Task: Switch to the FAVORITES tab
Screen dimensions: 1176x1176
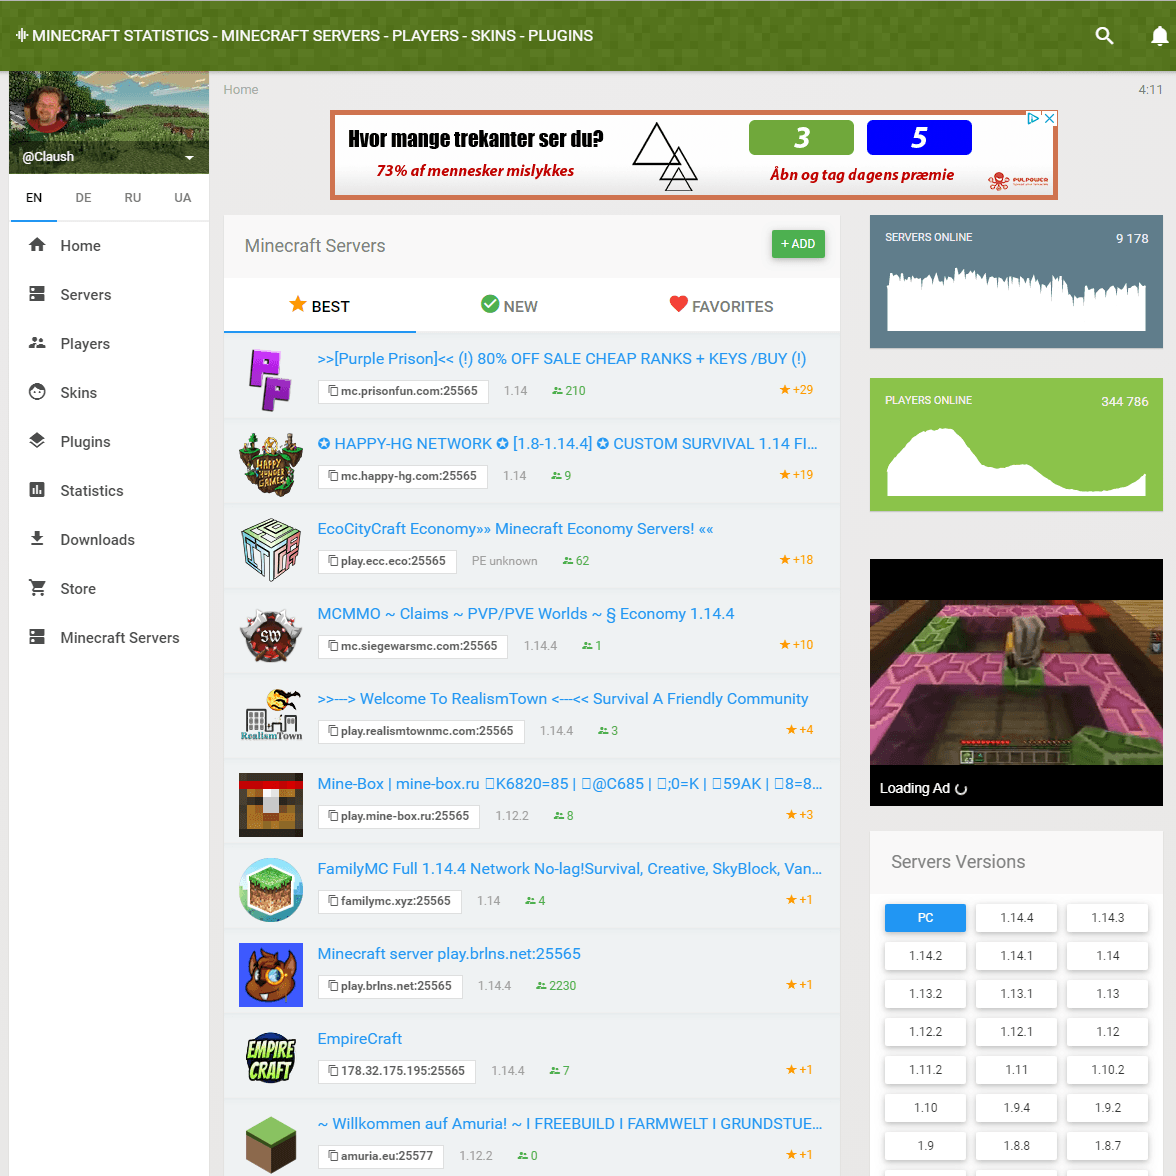Action: pos(721,305)
